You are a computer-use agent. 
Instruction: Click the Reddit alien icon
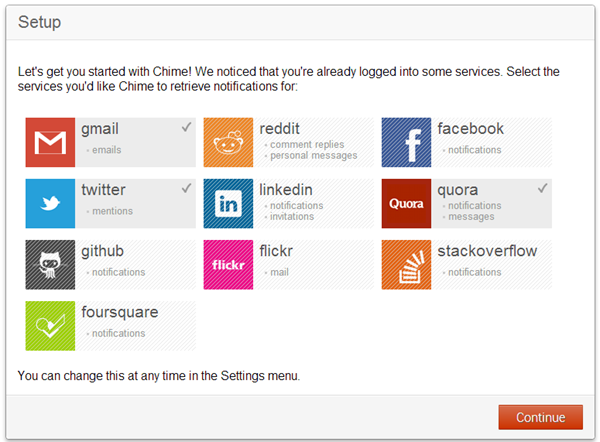(x=229, y=142)
